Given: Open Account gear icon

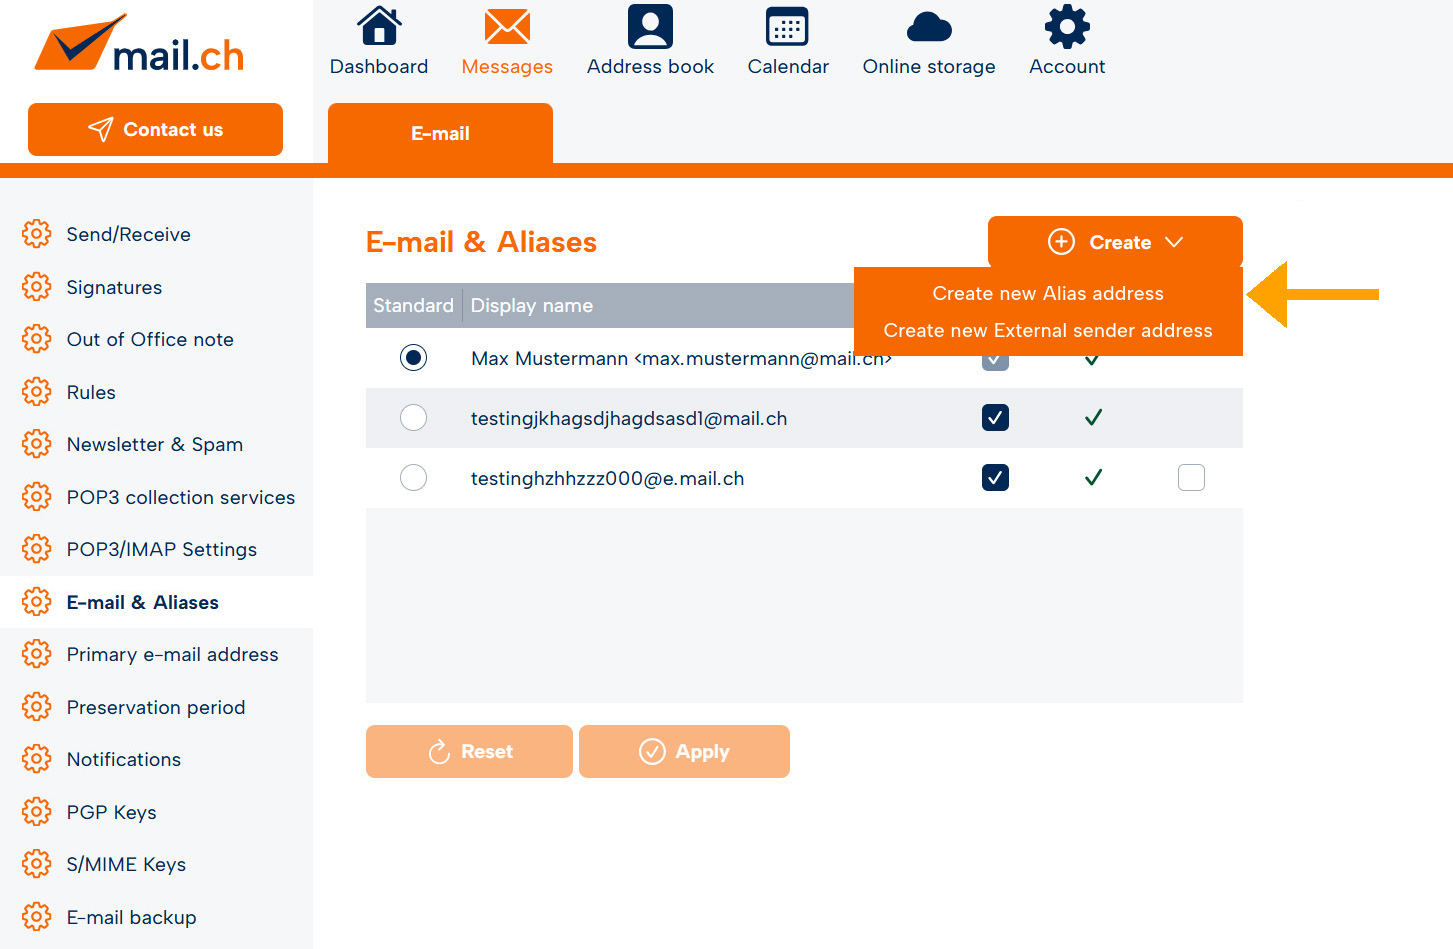Looking at the screenshot, I should pos(1067,27).
